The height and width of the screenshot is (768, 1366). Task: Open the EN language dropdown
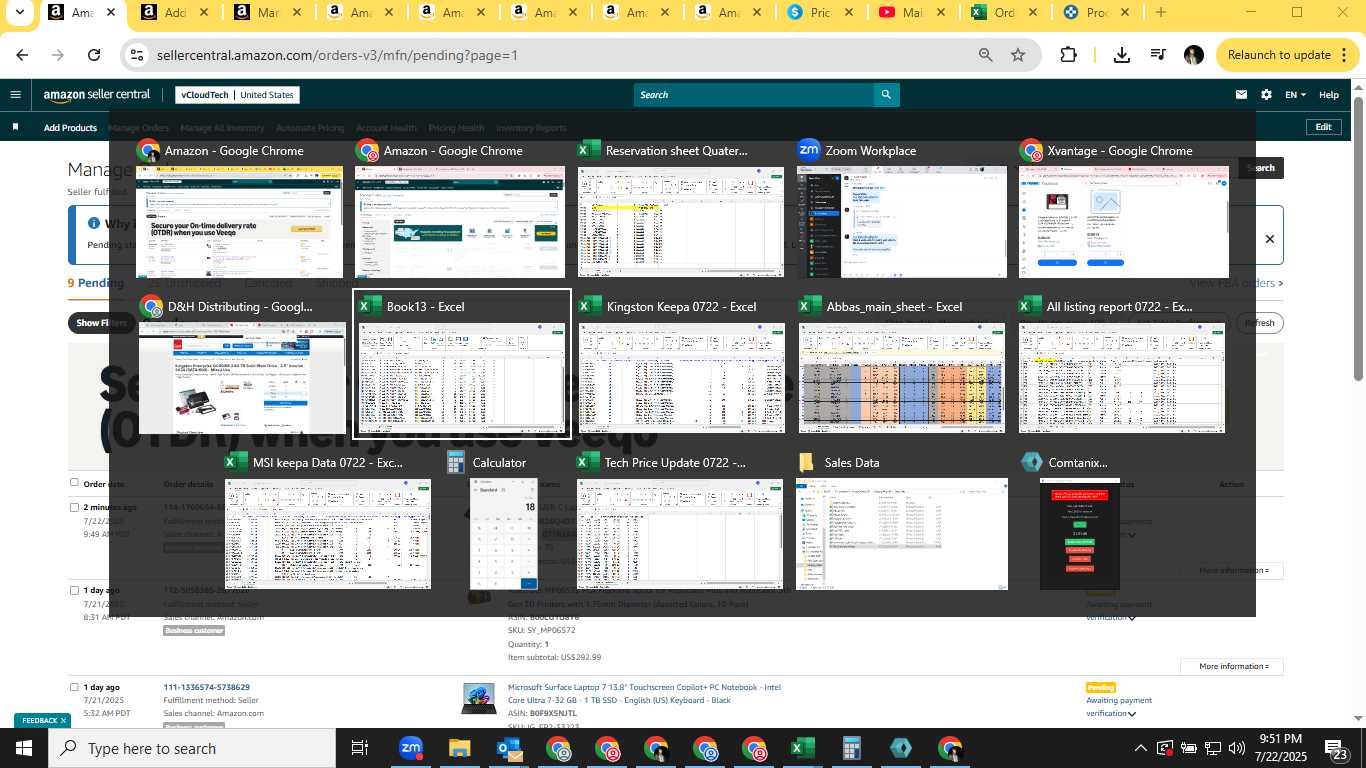coord(1295,95)
